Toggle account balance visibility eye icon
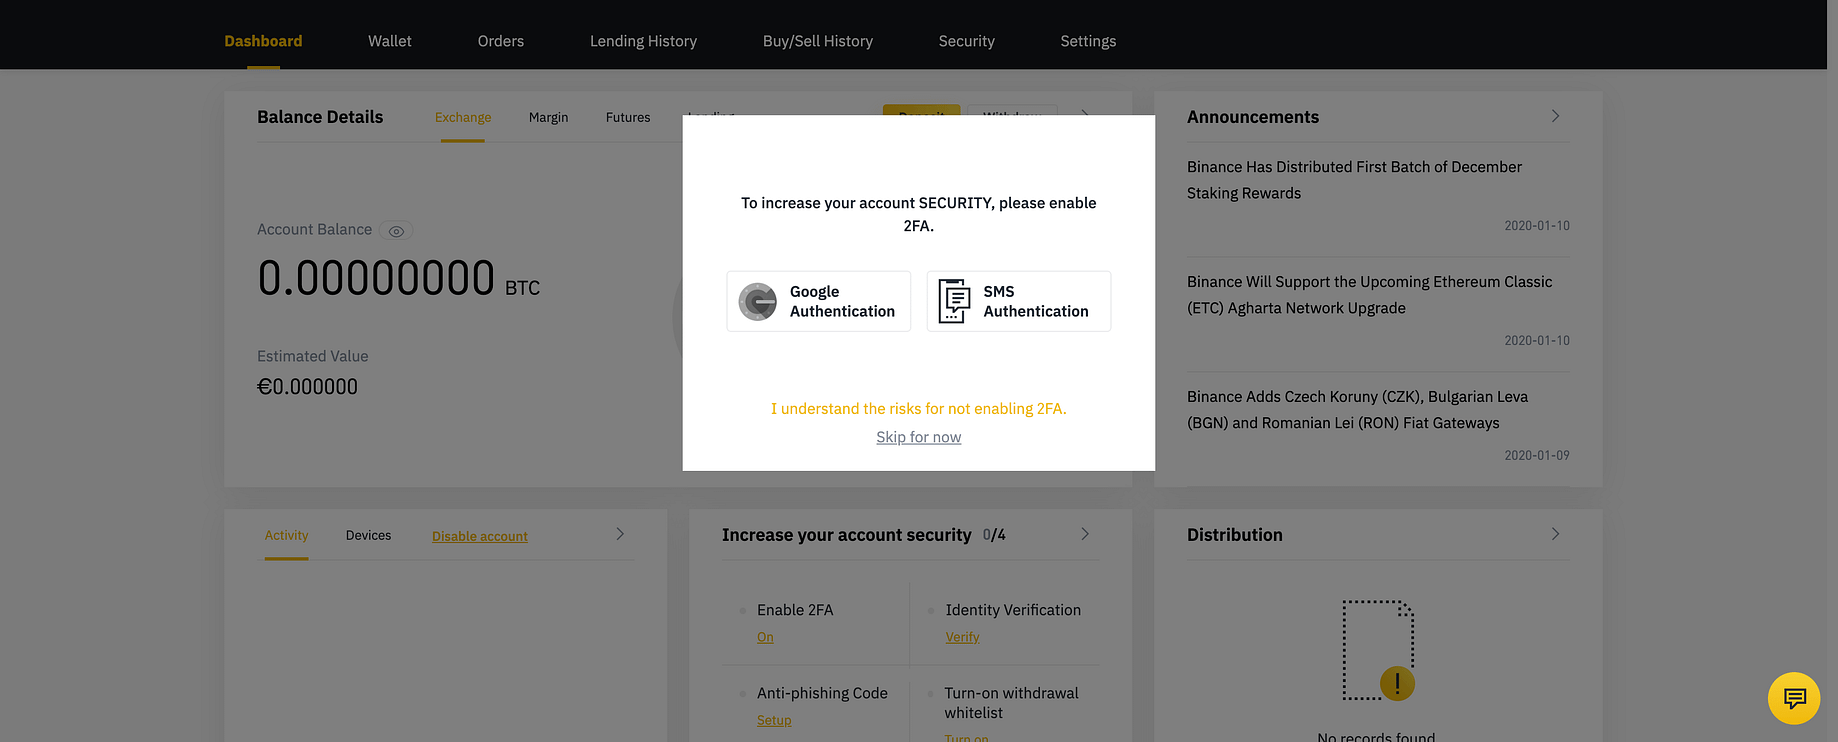1838x742 pixels. pyautogui.click(x=396, y=231)
